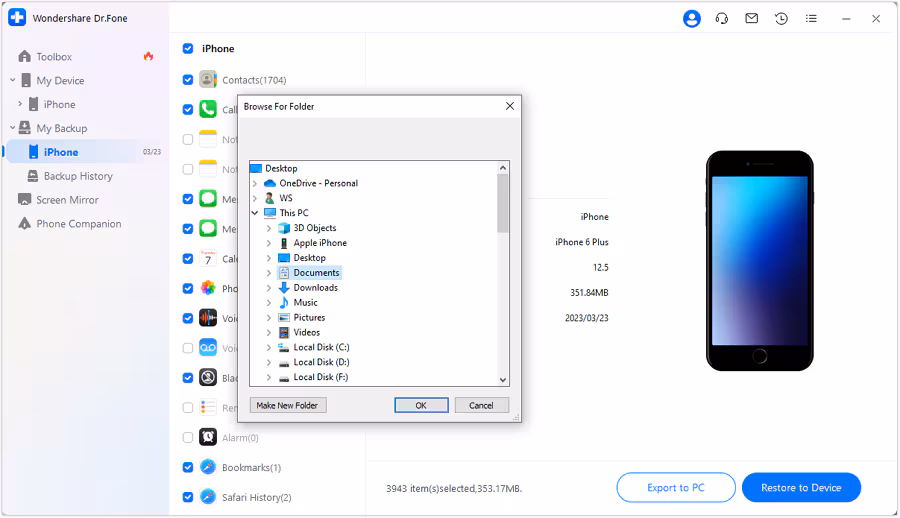900x518 pixels.
Task: Click the Contacts icon in the backup list
Action: click(208, 79)
